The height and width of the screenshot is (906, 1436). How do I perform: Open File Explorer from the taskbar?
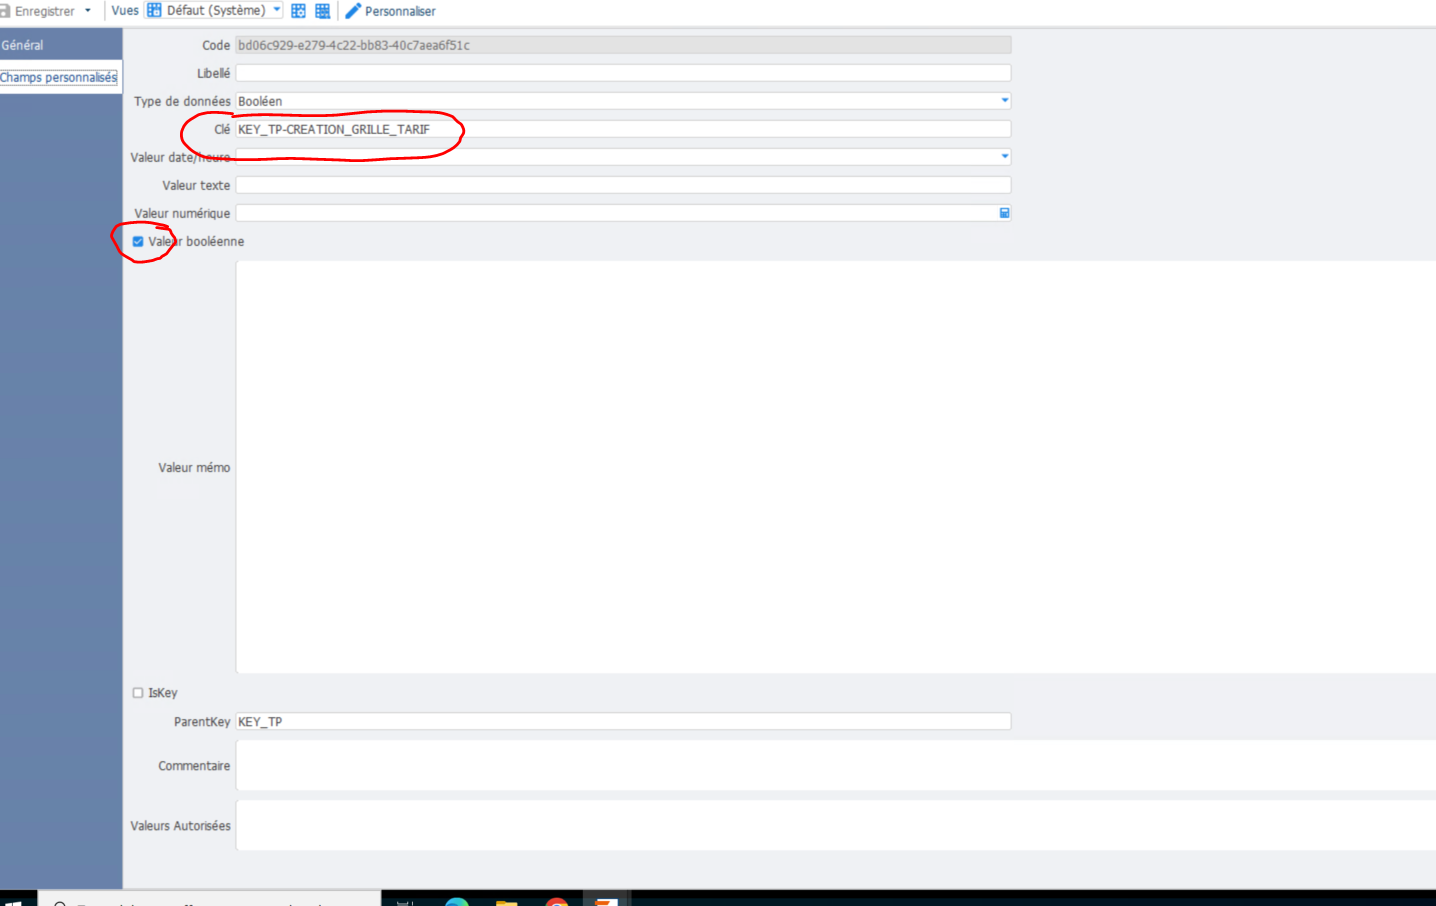507,902
